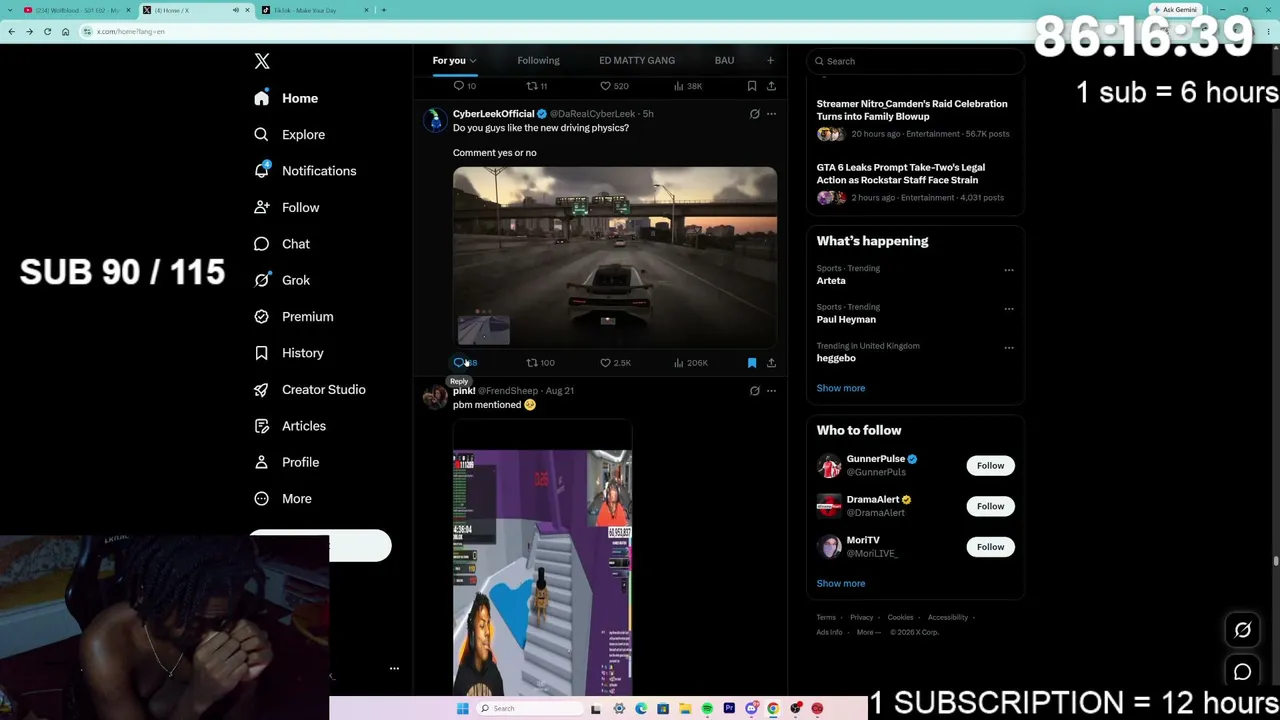Viewport: 1280px width, 720px height.
Task: Expand the More menu in the sidebar
Action: coord(283,499)
